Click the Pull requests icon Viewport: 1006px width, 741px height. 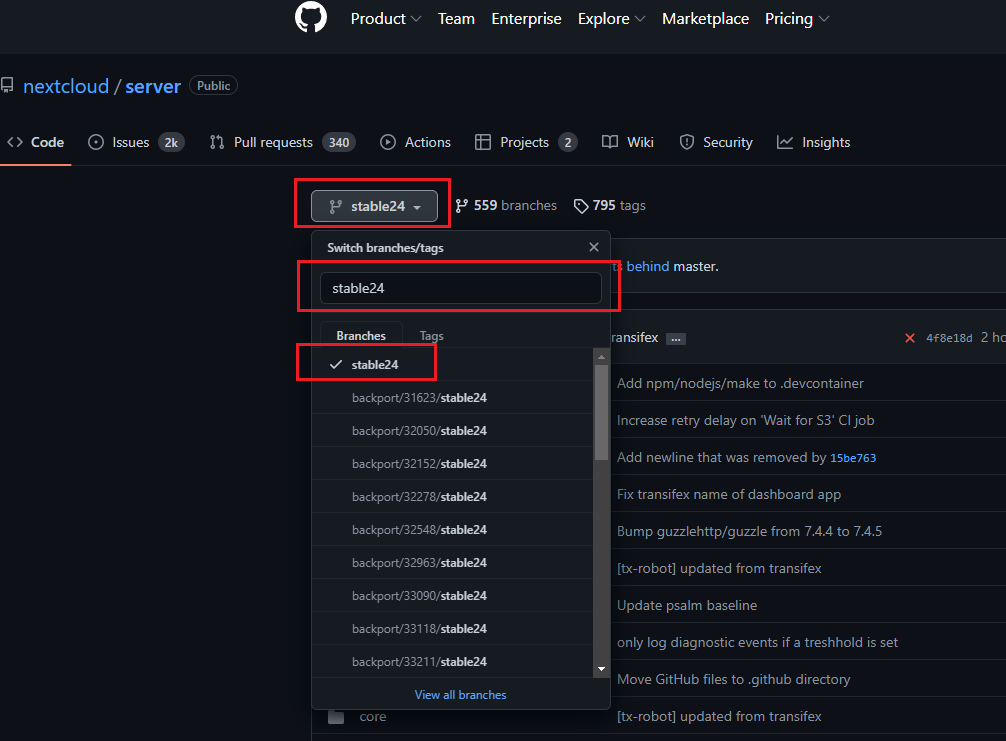(x=217, y=142)
